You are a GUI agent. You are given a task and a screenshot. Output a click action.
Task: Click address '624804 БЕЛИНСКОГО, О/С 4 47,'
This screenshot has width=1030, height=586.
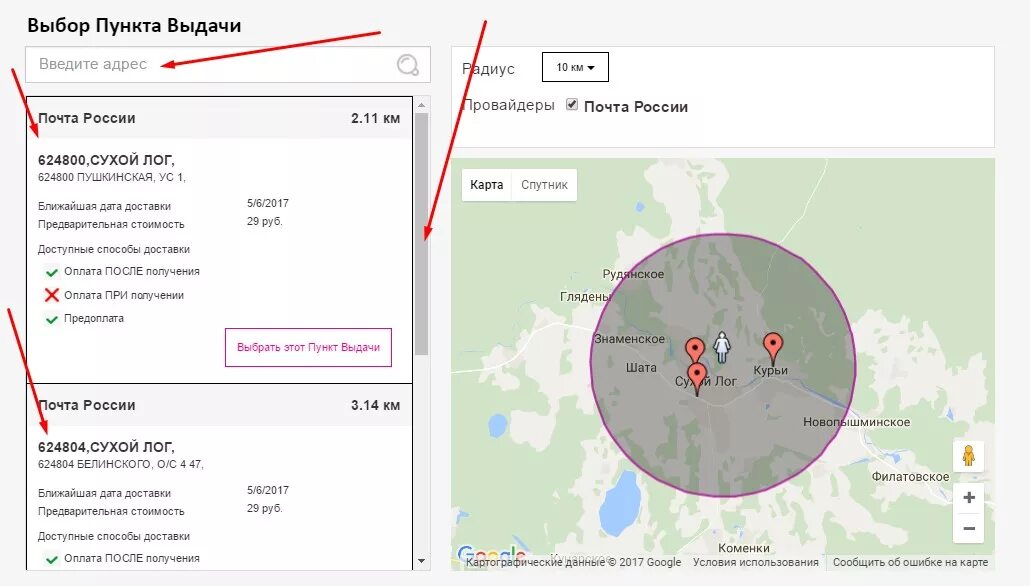(x=121, y=464)
